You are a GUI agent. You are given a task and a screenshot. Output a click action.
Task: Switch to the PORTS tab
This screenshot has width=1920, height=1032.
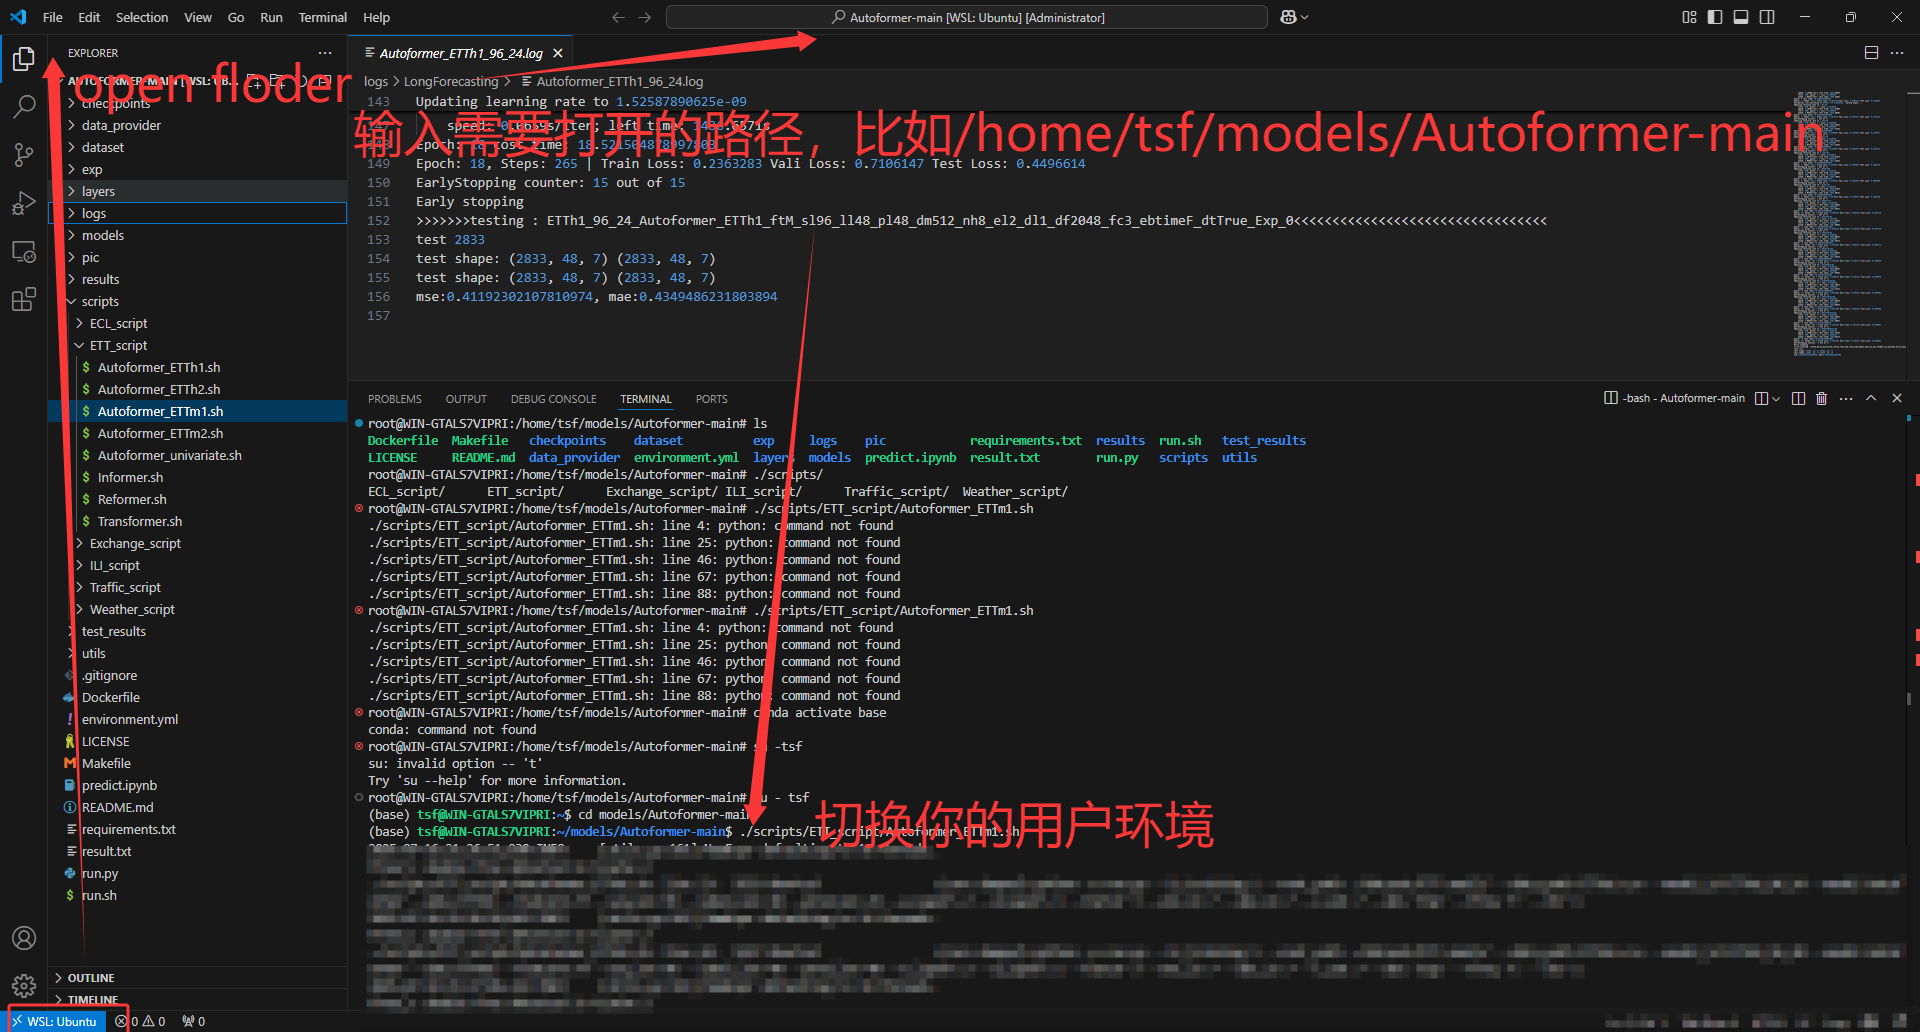pos(711,399)
